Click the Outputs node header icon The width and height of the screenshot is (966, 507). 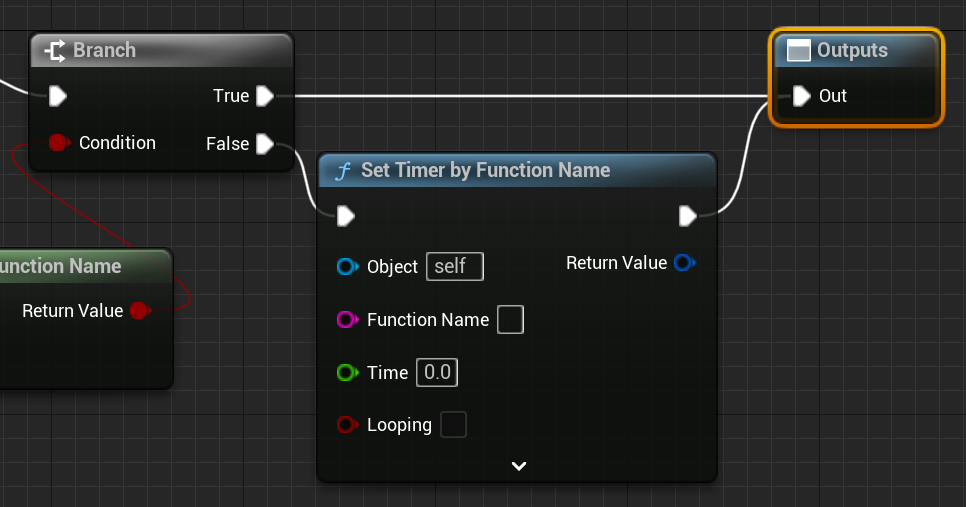coord(798,51)
